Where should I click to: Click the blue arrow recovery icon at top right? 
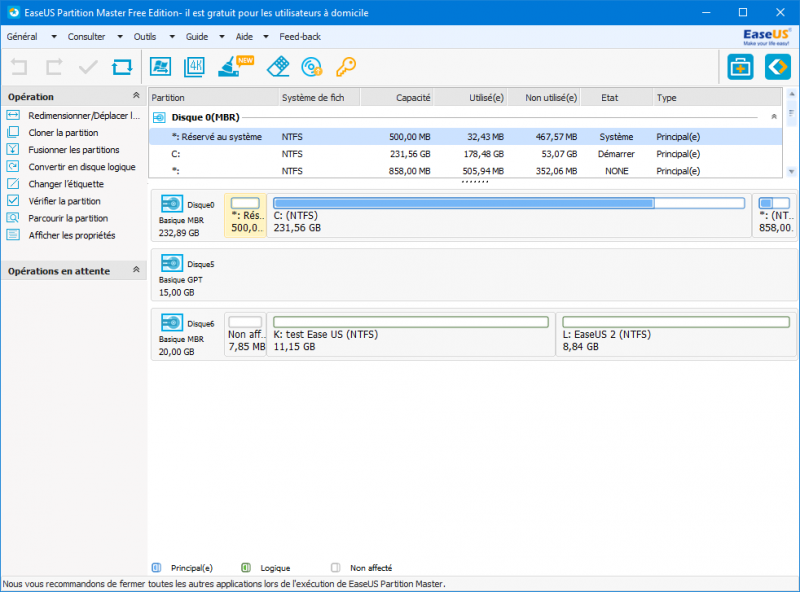pyautogui.click(x=778, y=67)
